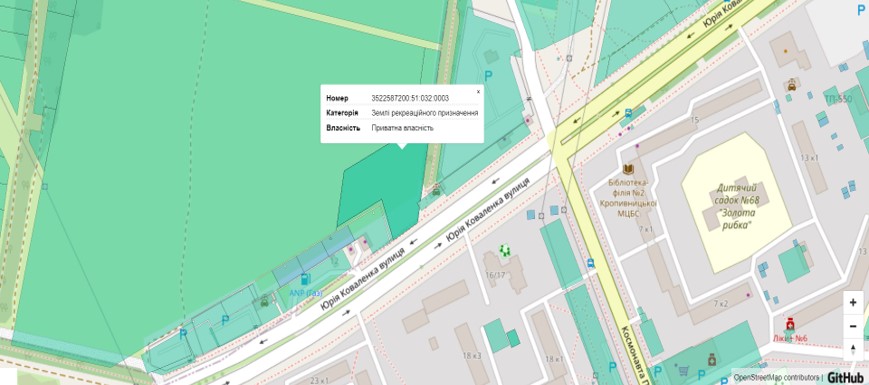
Task: Zoom out with the minus button
Action: coord(853,326)
